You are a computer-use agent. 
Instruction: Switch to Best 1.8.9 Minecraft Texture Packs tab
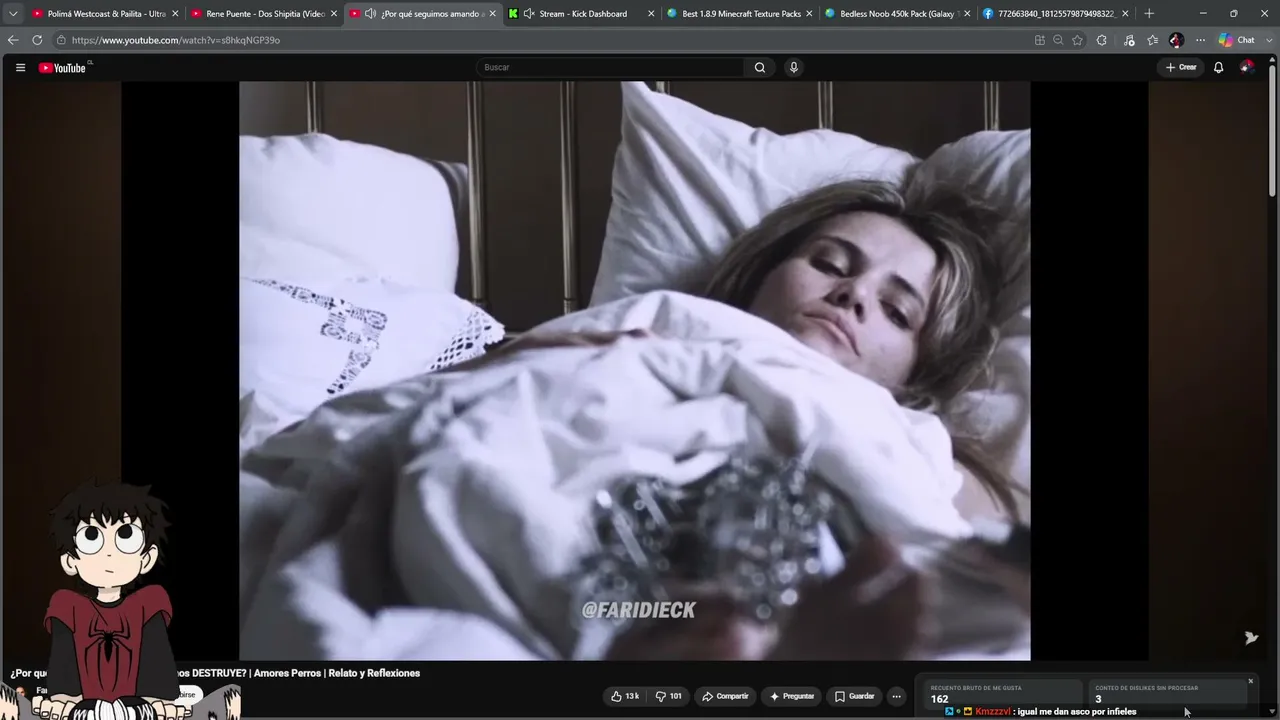(x=740, y=14)
